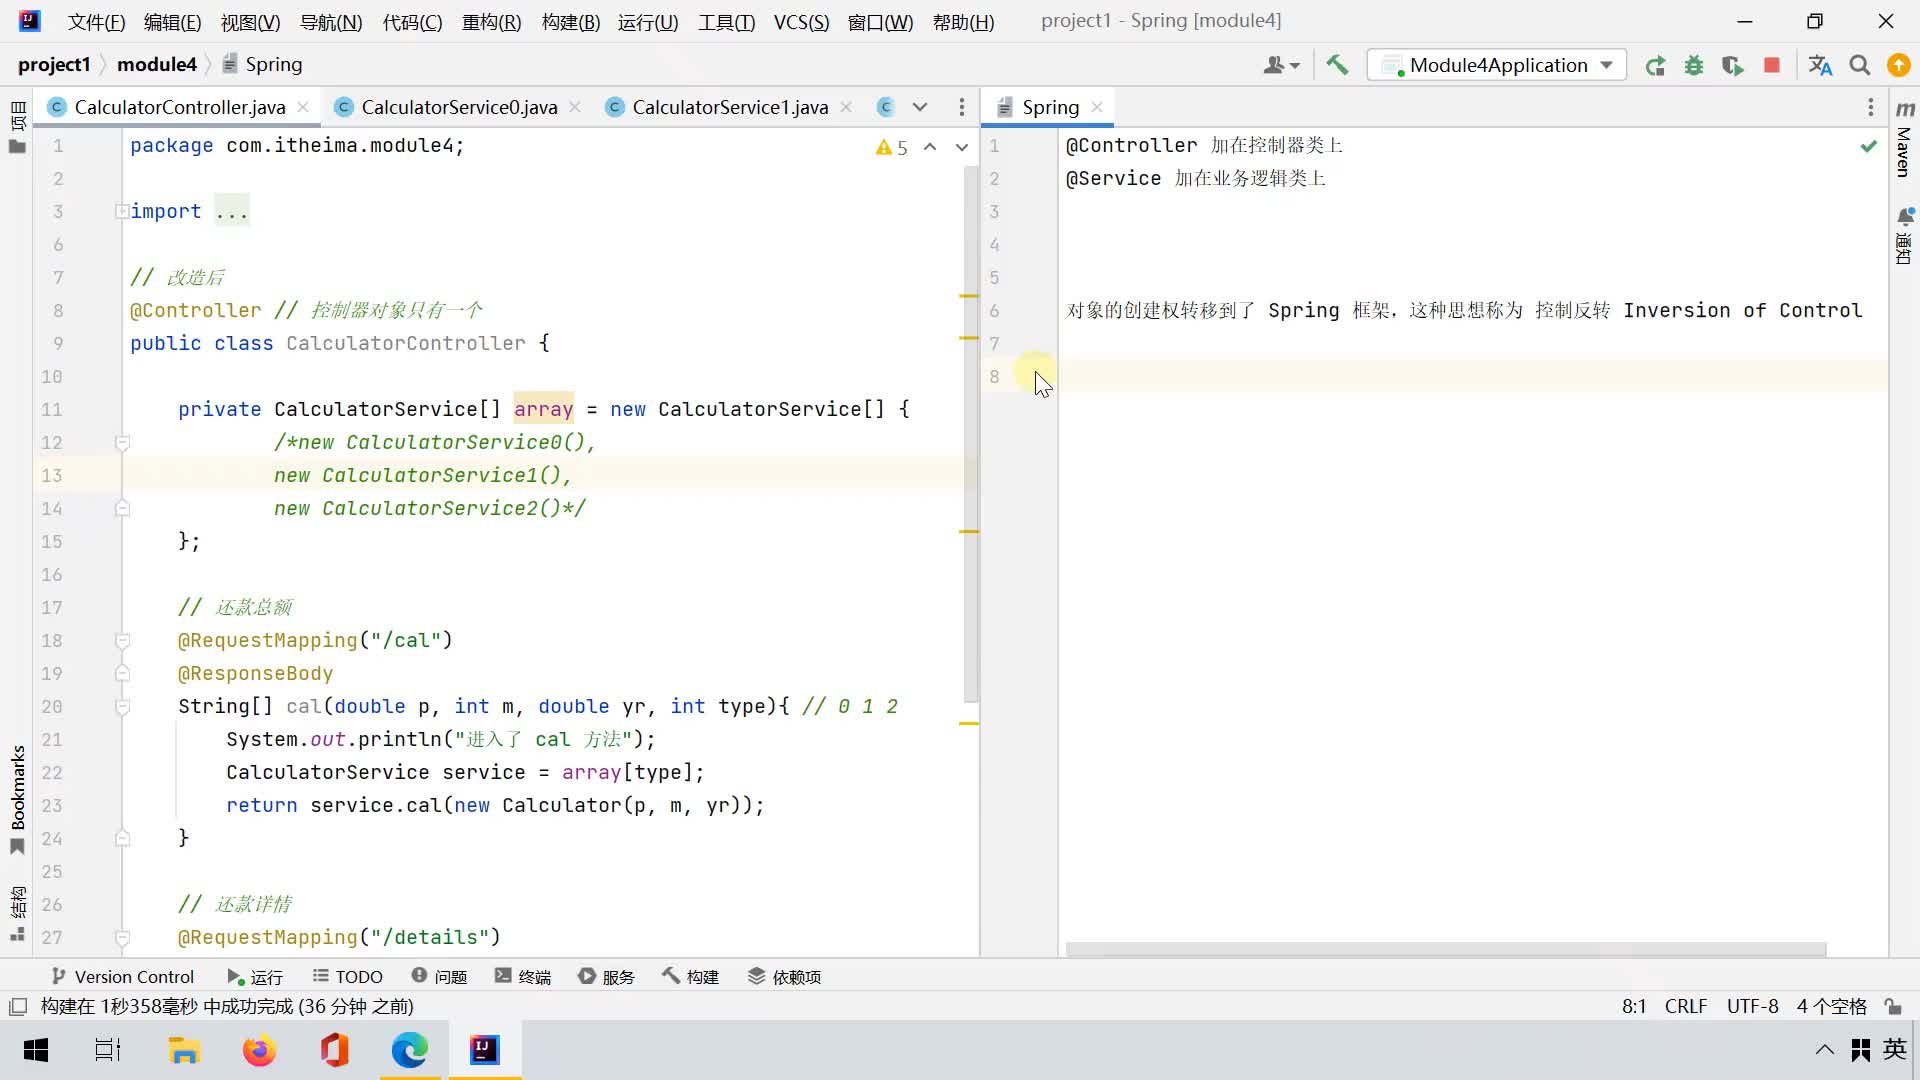
Task: Click the 5 warnings inspection indicator
Action: (x=892, y=147)
